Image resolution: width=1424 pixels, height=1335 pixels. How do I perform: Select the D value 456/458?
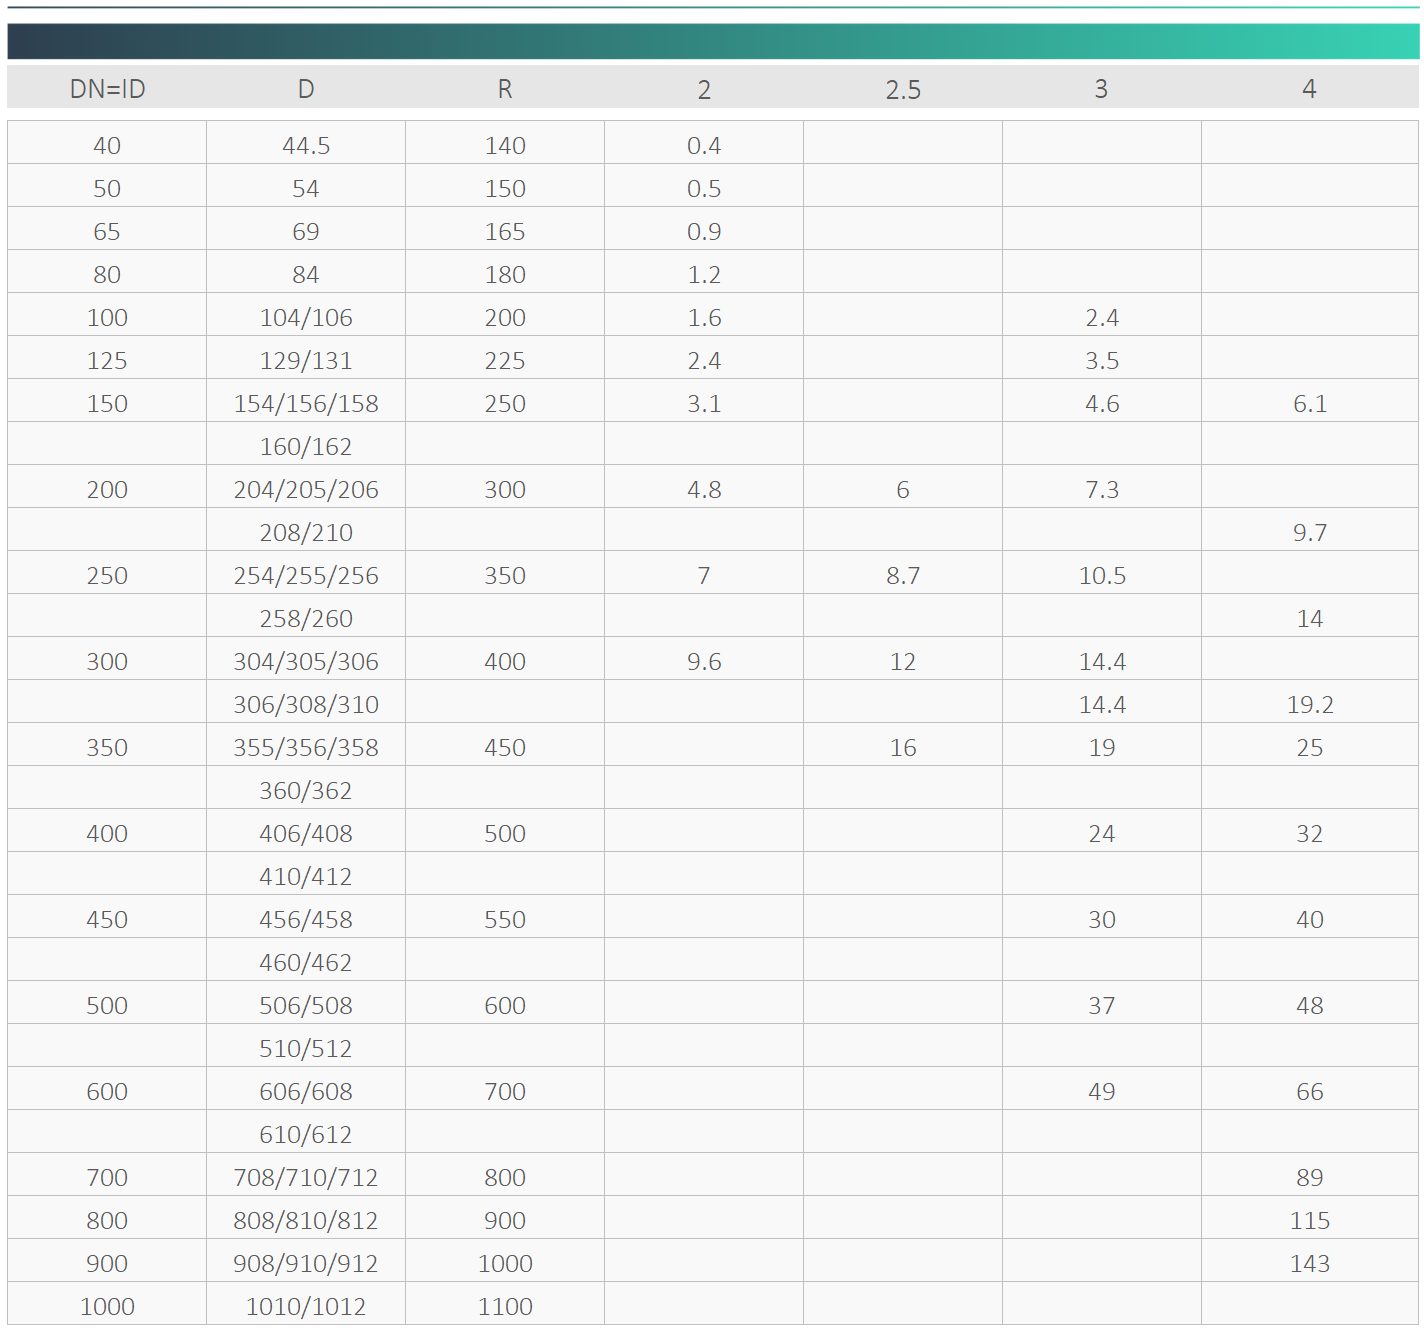click(306, 920)
